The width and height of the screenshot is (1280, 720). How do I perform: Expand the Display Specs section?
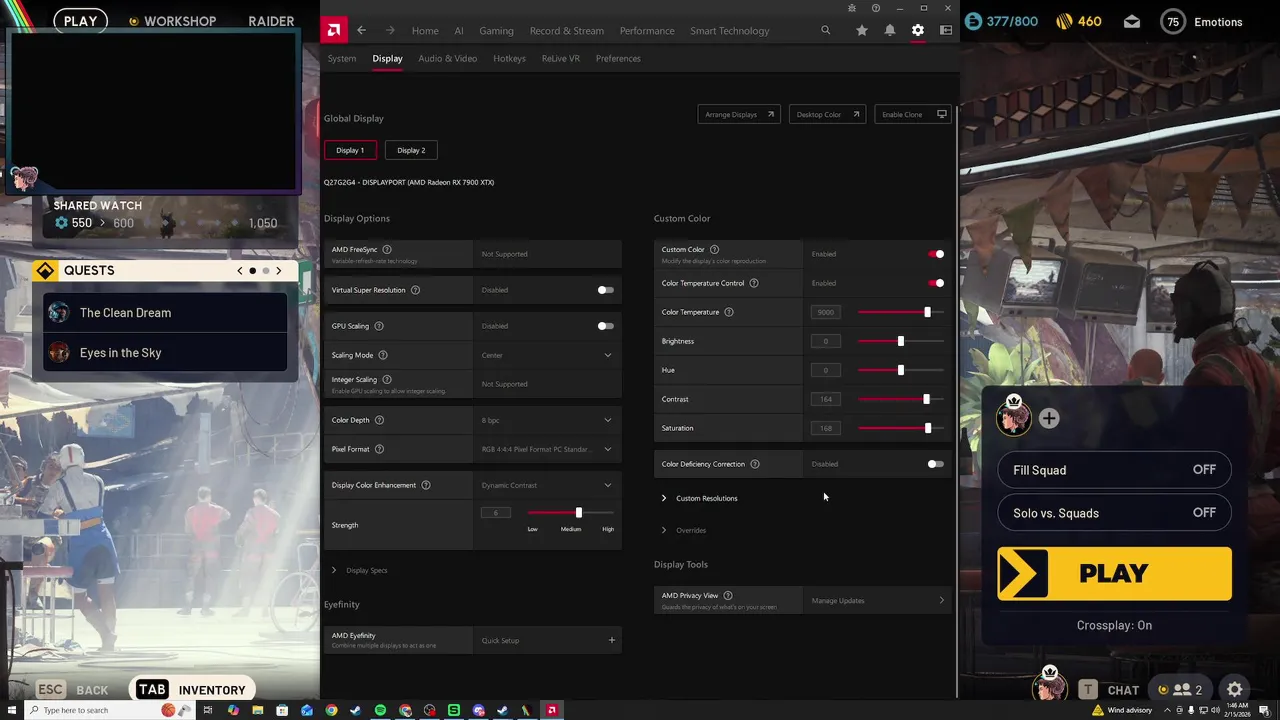click(360, 570)
